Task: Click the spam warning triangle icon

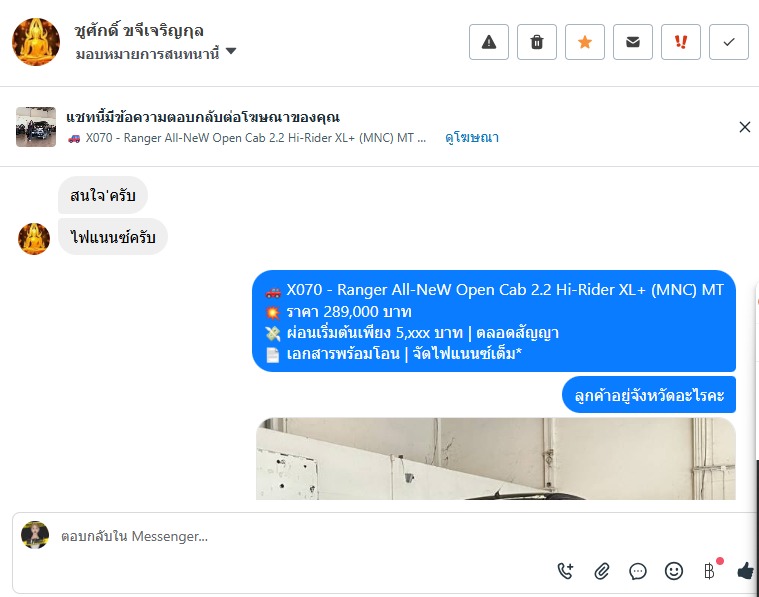Action: (x=488, y=42)
